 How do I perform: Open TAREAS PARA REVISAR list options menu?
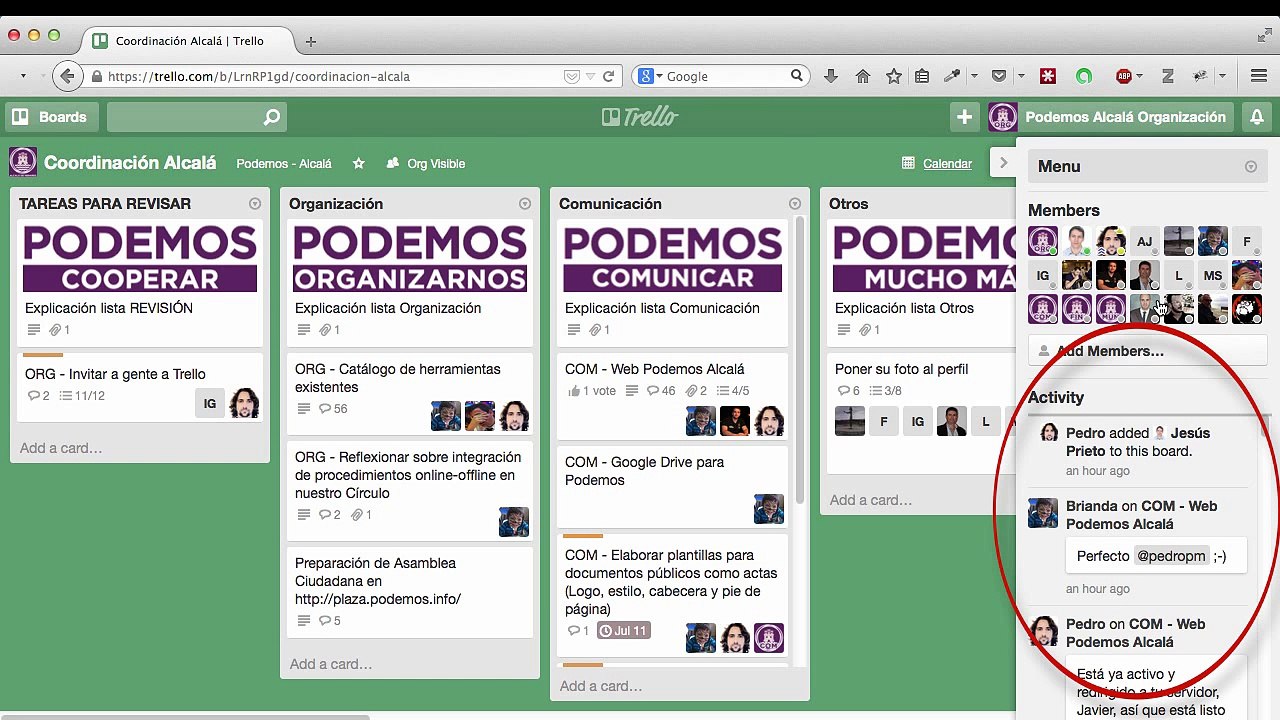[255, 204]
